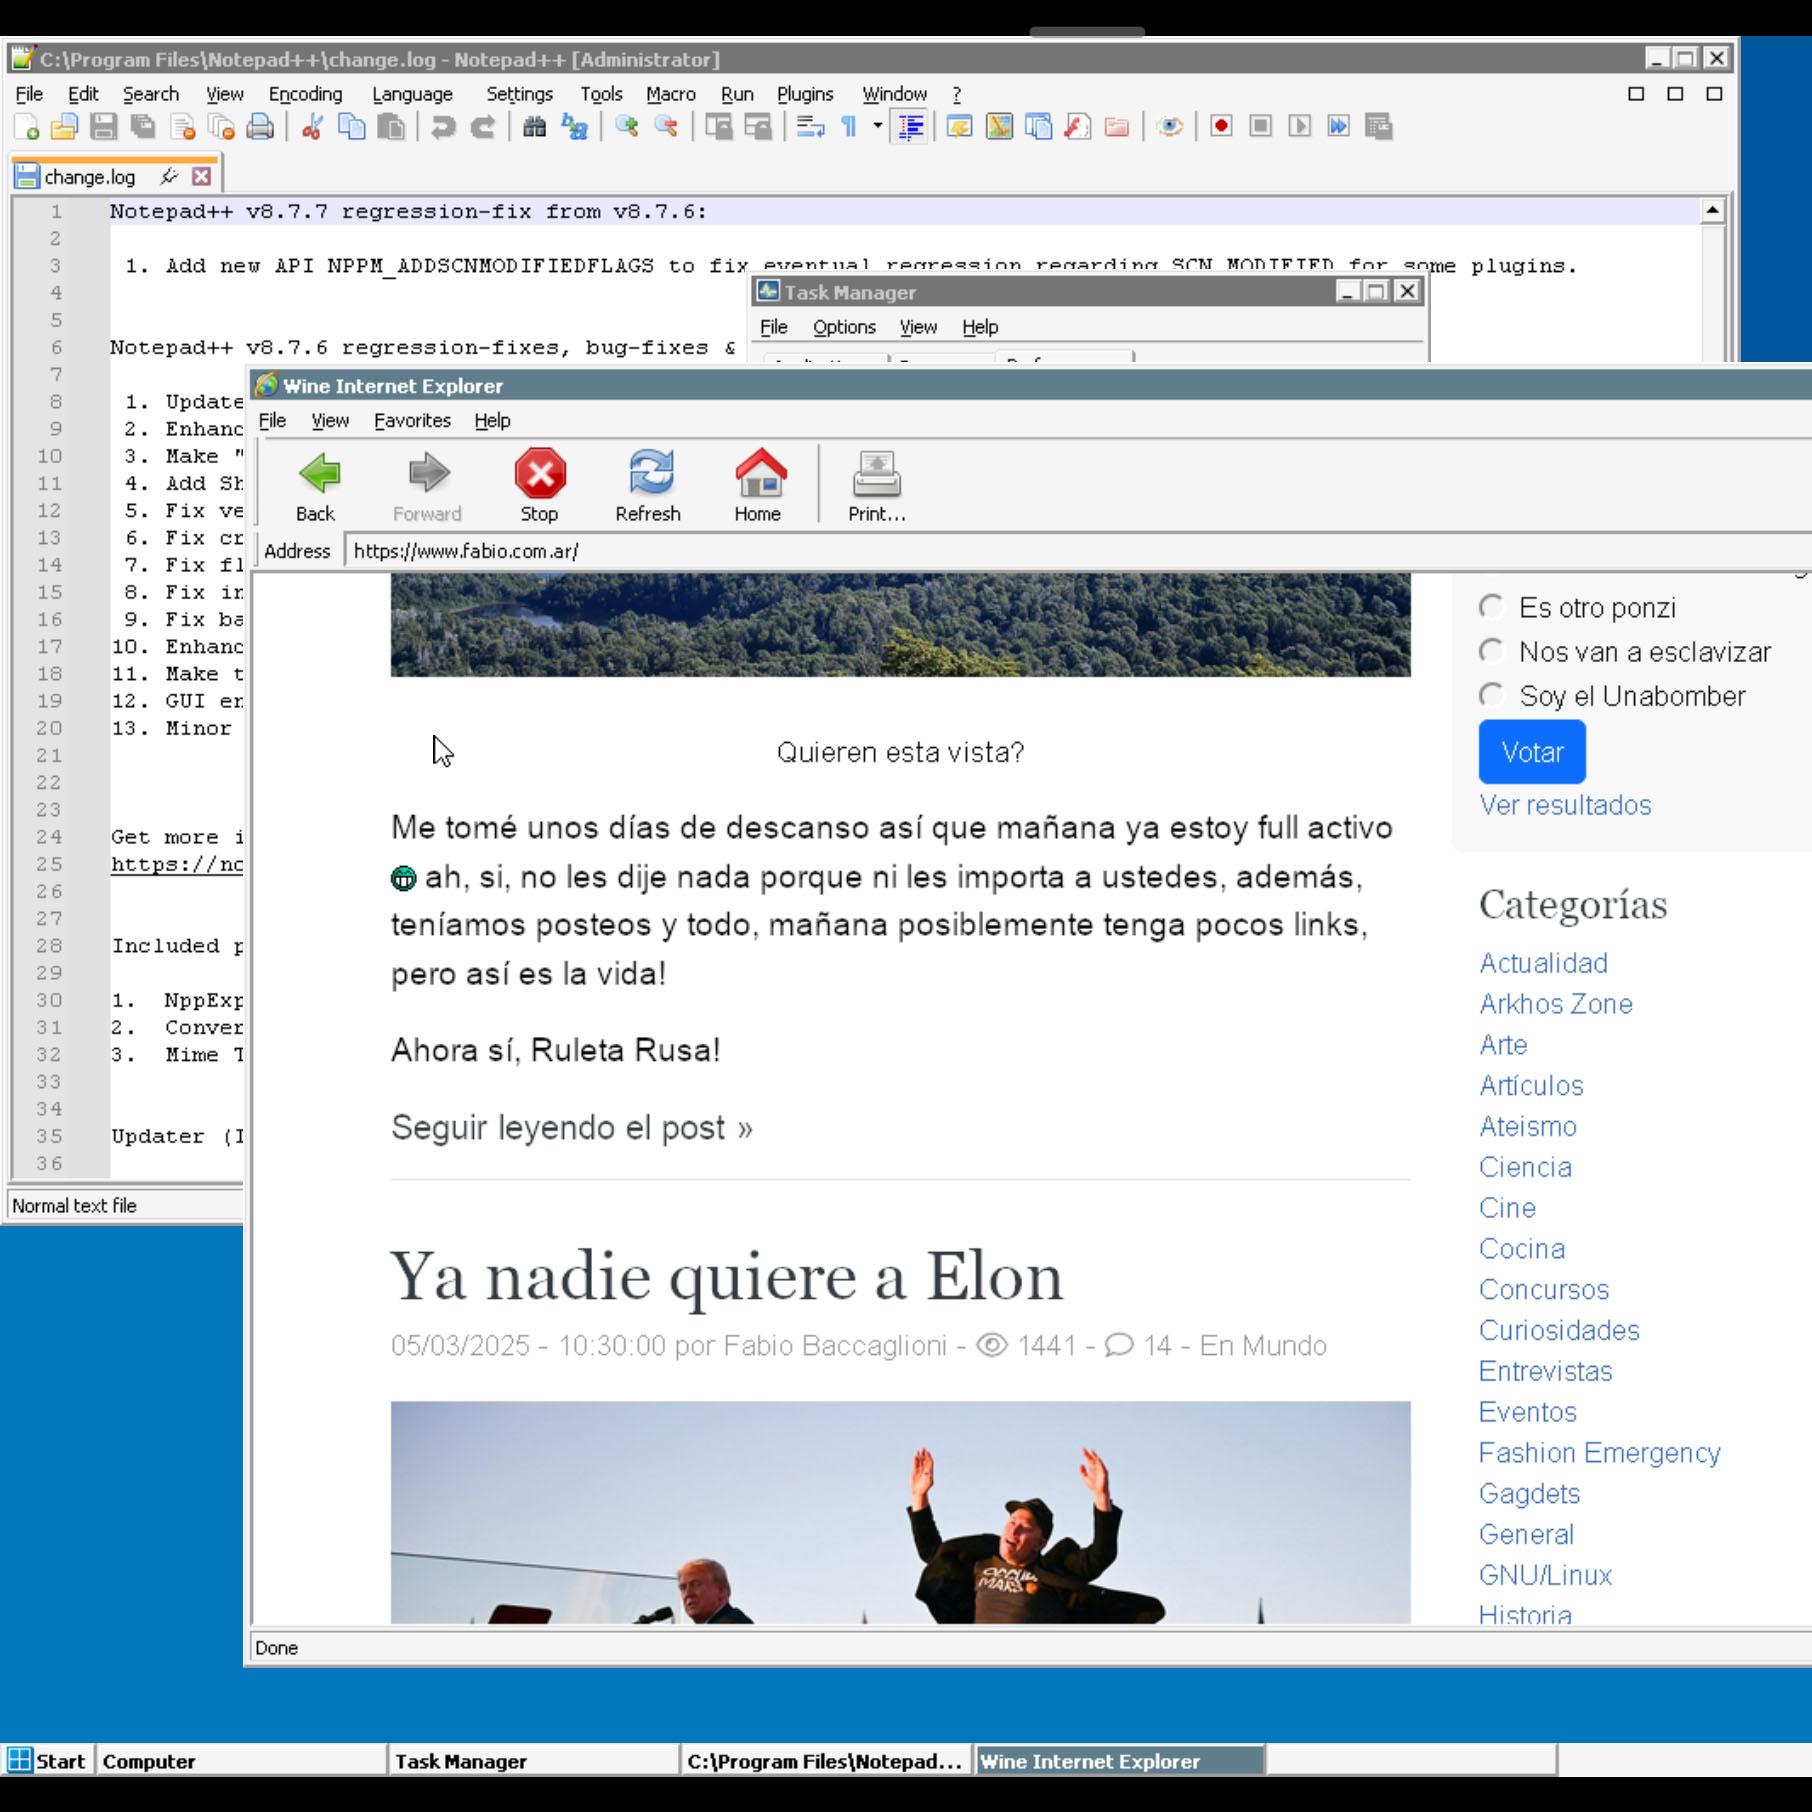Open the Plugins menu in Notepad++

[805, 94]
